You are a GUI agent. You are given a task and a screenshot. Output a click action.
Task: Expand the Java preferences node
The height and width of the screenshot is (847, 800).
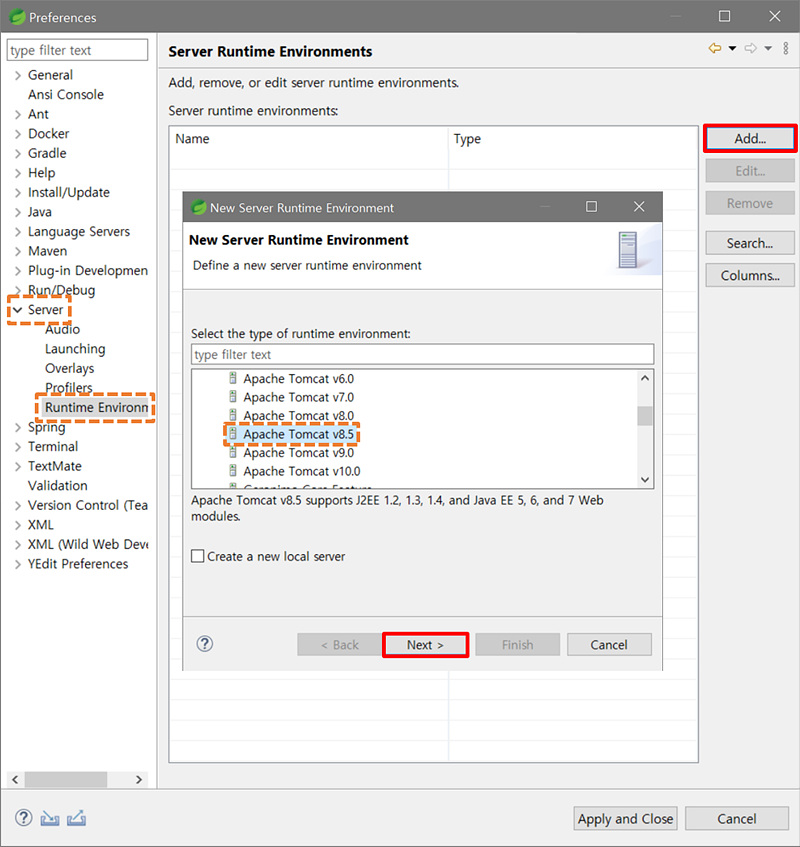(18, 212)
